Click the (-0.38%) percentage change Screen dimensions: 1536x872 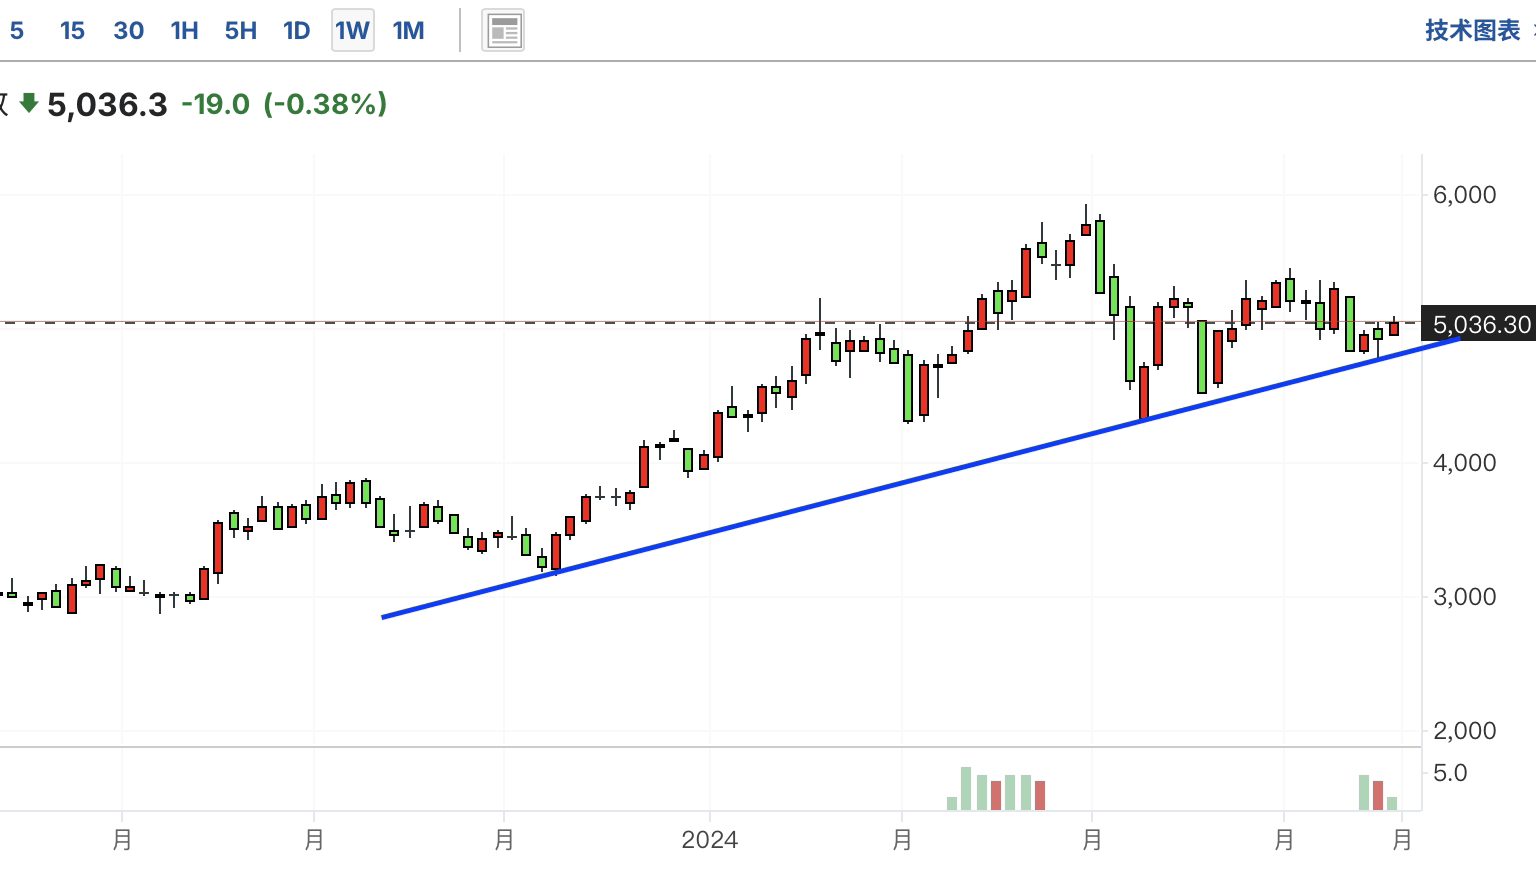[x=325, y=104]
